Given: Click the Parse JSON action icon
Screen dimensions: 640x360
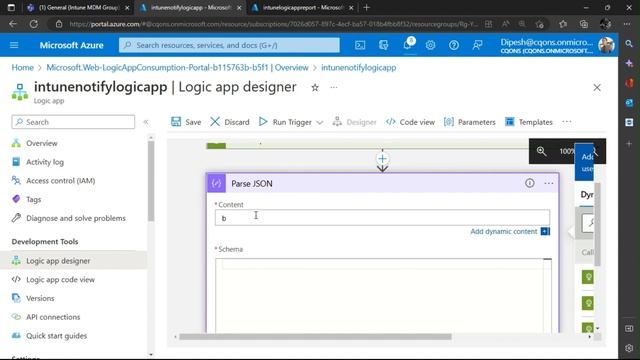Looking at the screenshot, I should point(216,183).
